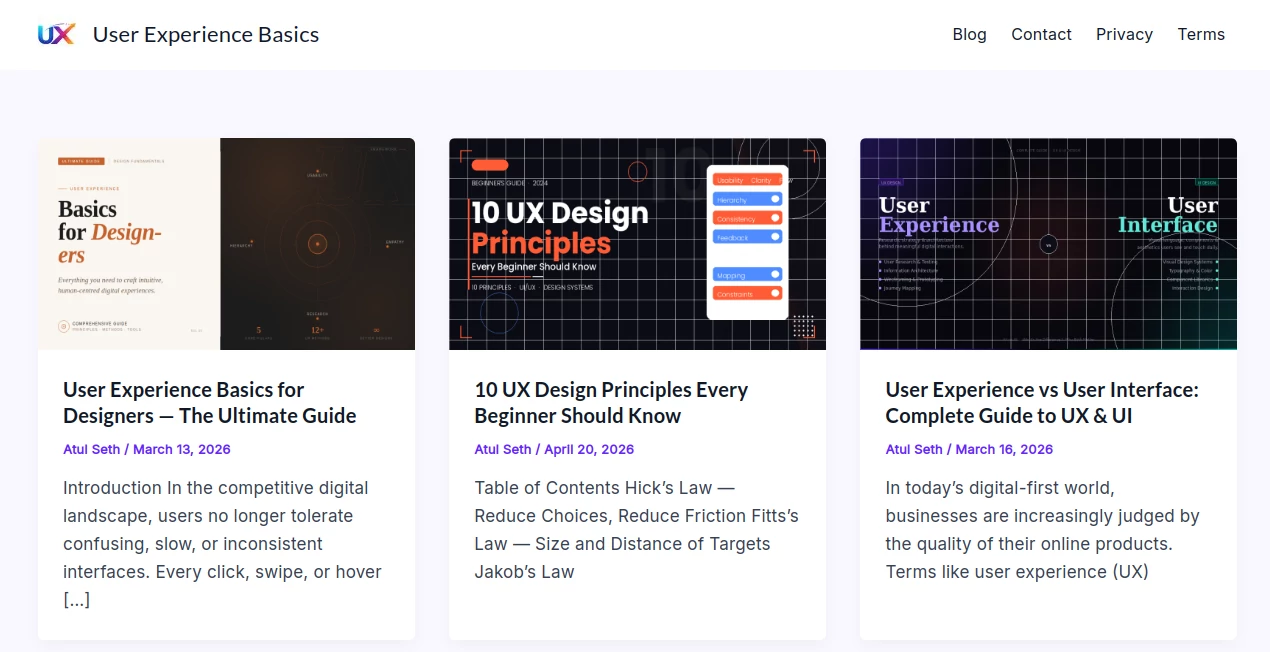Click author Atul Seth on March 16 post
1270x652 pixels.
pyautogui.click(x=914, y=449)
